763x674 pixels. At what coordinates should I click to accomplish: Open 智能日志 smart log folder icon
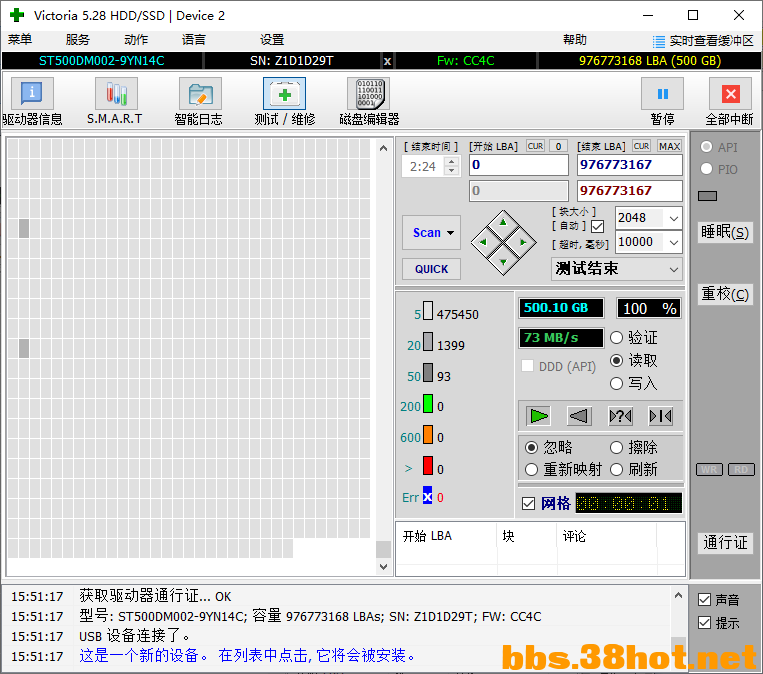pos(200,93)
